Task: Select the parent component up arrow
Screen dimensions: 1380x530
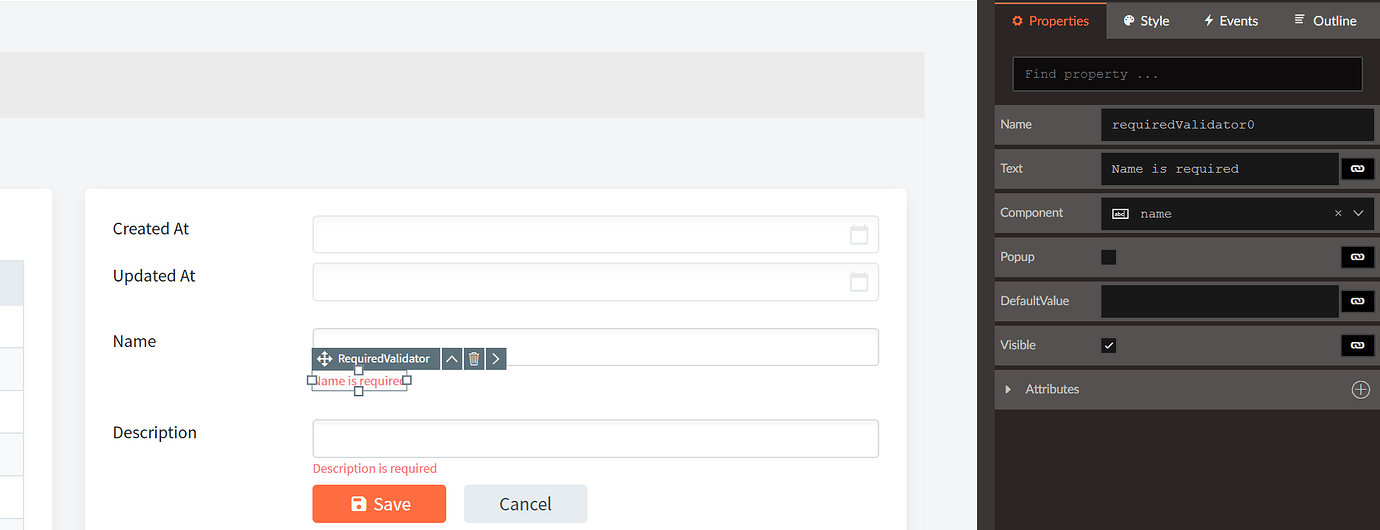Action: click(452, 359)
